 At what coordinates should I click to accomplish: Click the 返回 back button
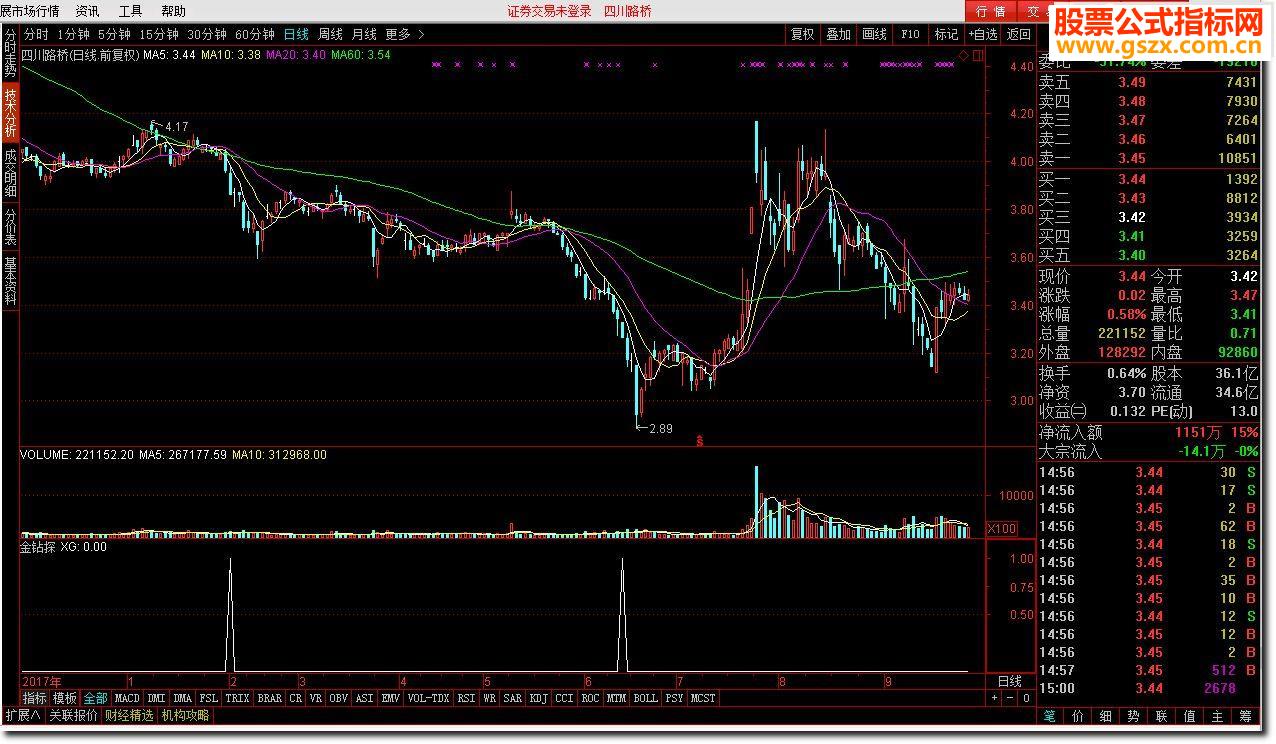(1018, 34)
